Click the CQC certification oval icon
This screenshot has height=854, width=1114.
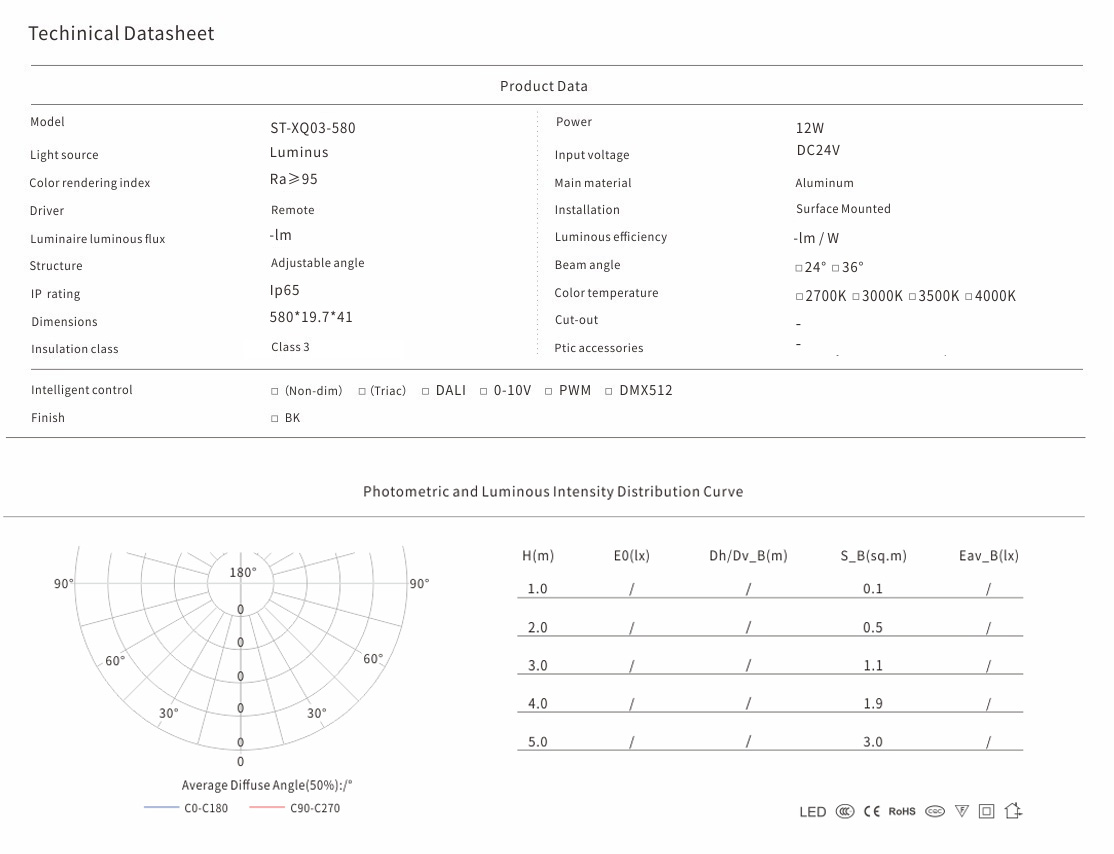[x=935, y=811]
